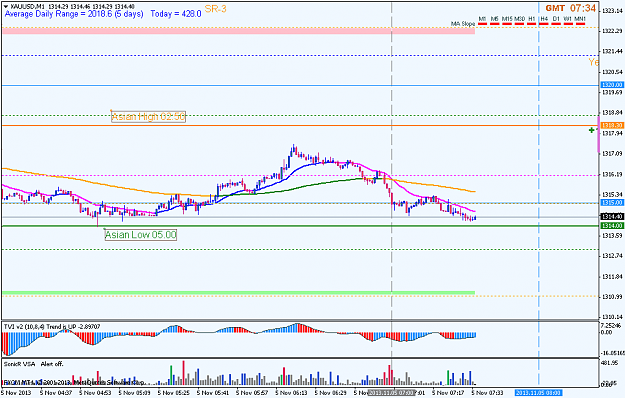This screenshot has width=625, height=398.
Task: Click the current price 1314.40 tag
Action: pos(612,217)
